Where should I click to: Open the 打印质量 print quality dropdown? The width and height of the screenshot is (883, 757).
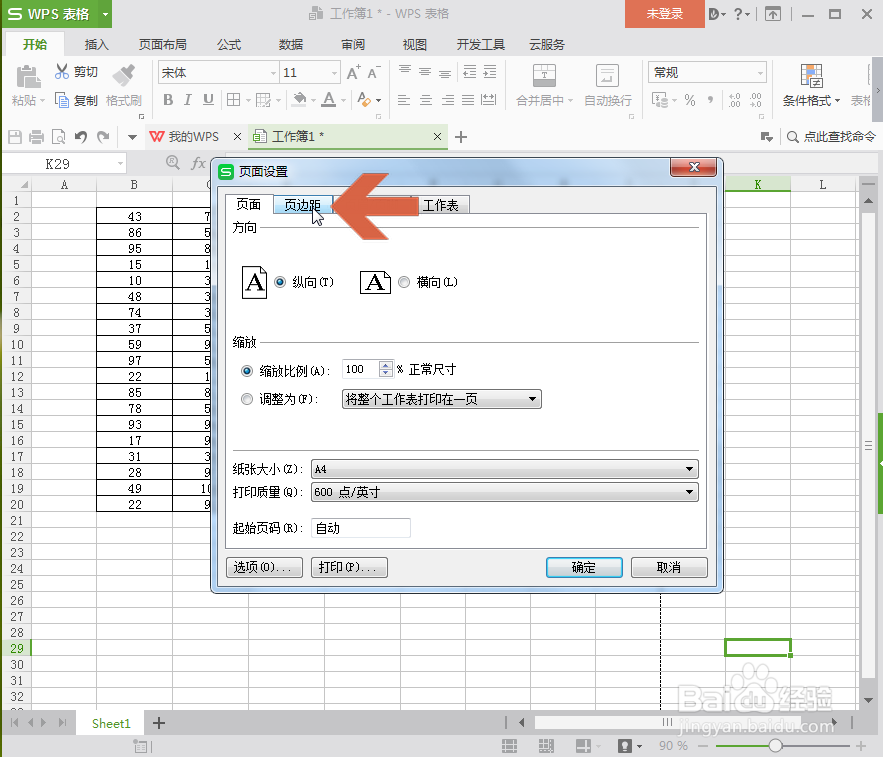(688, 491)
